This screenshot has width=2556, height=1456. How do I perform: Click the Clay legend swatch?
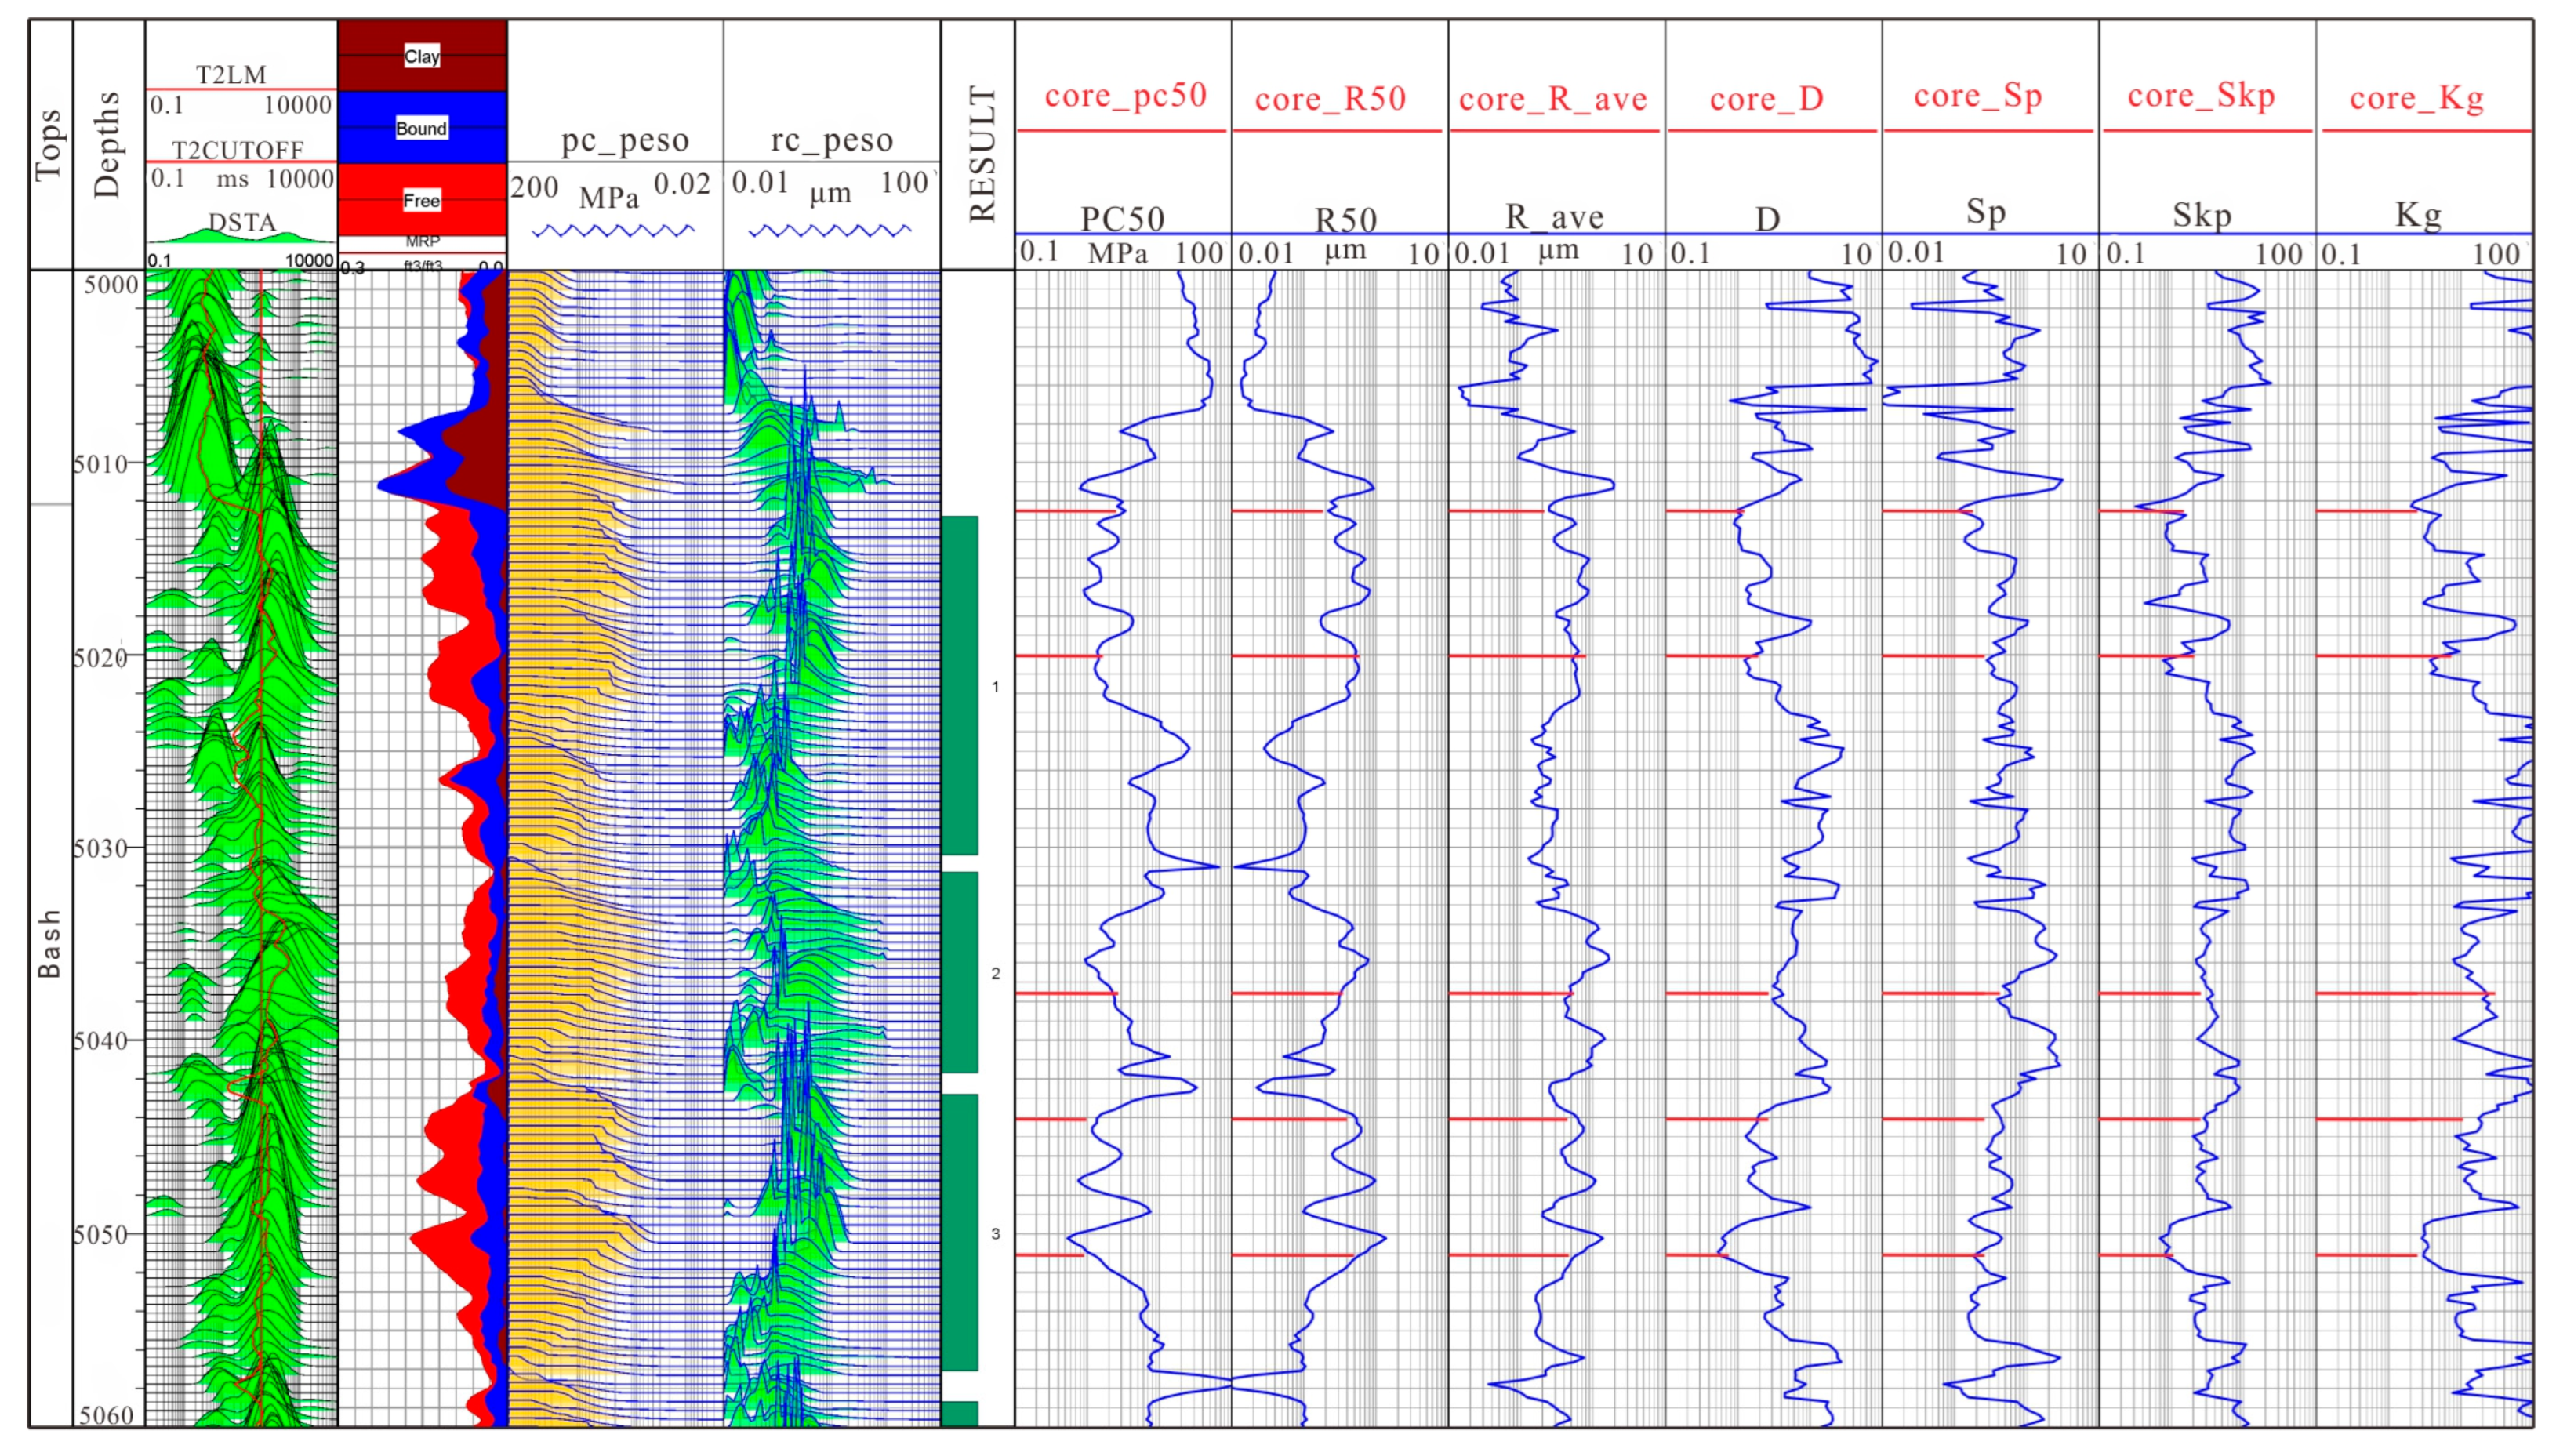(x=422, y=56)
